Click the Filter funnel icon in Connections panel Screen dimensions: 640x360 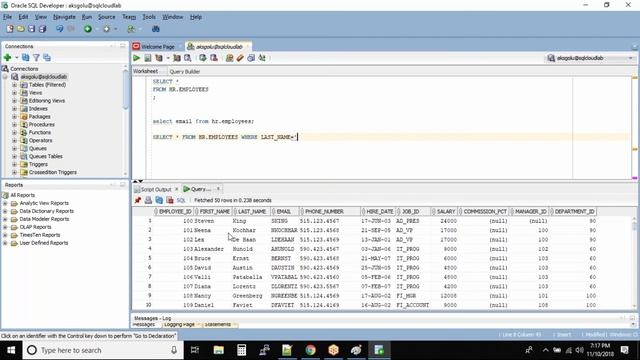(36, 58)
